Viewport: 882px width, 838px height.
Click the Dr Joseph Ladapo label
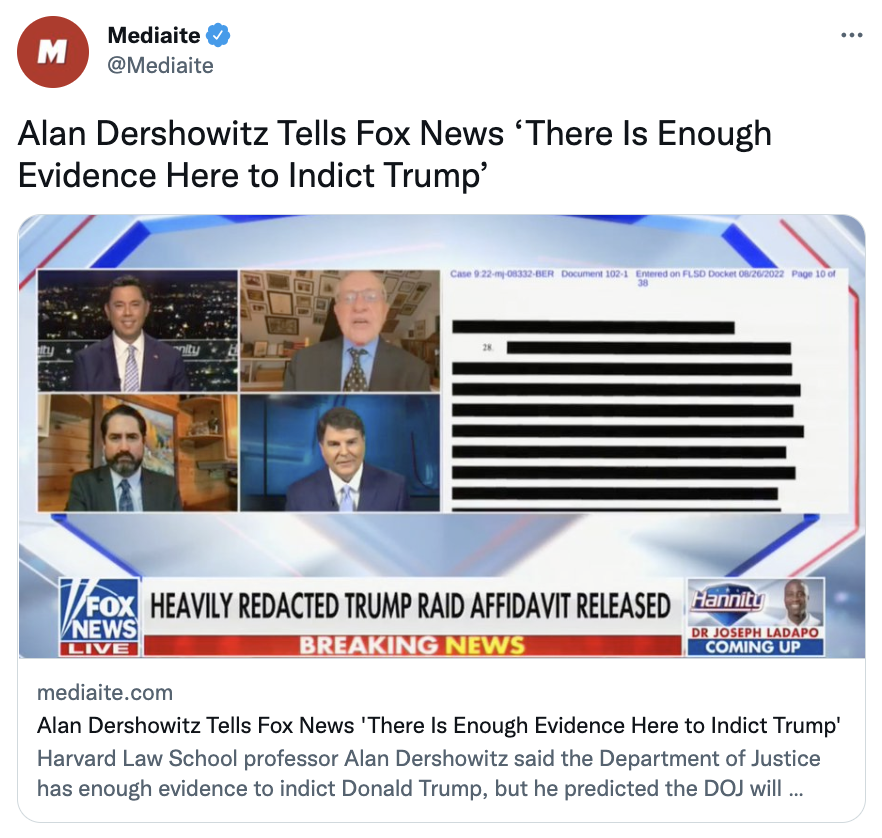coord(754,633)
